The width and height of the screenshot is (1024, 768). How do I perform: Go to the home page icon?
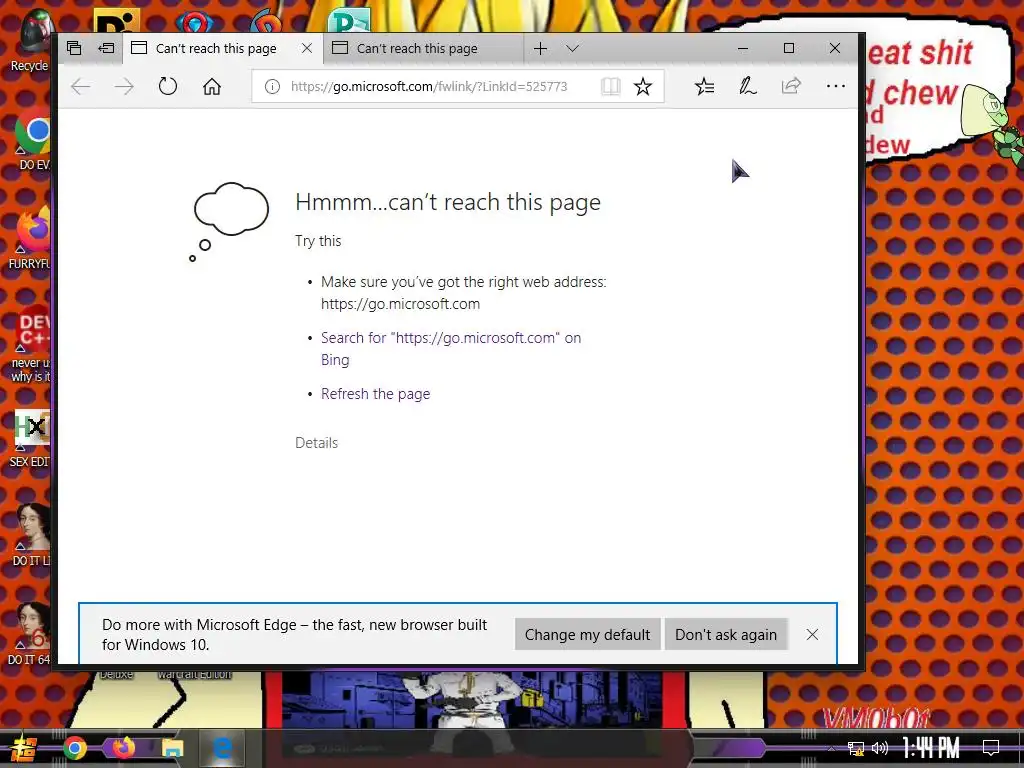(x=212, y=86)
